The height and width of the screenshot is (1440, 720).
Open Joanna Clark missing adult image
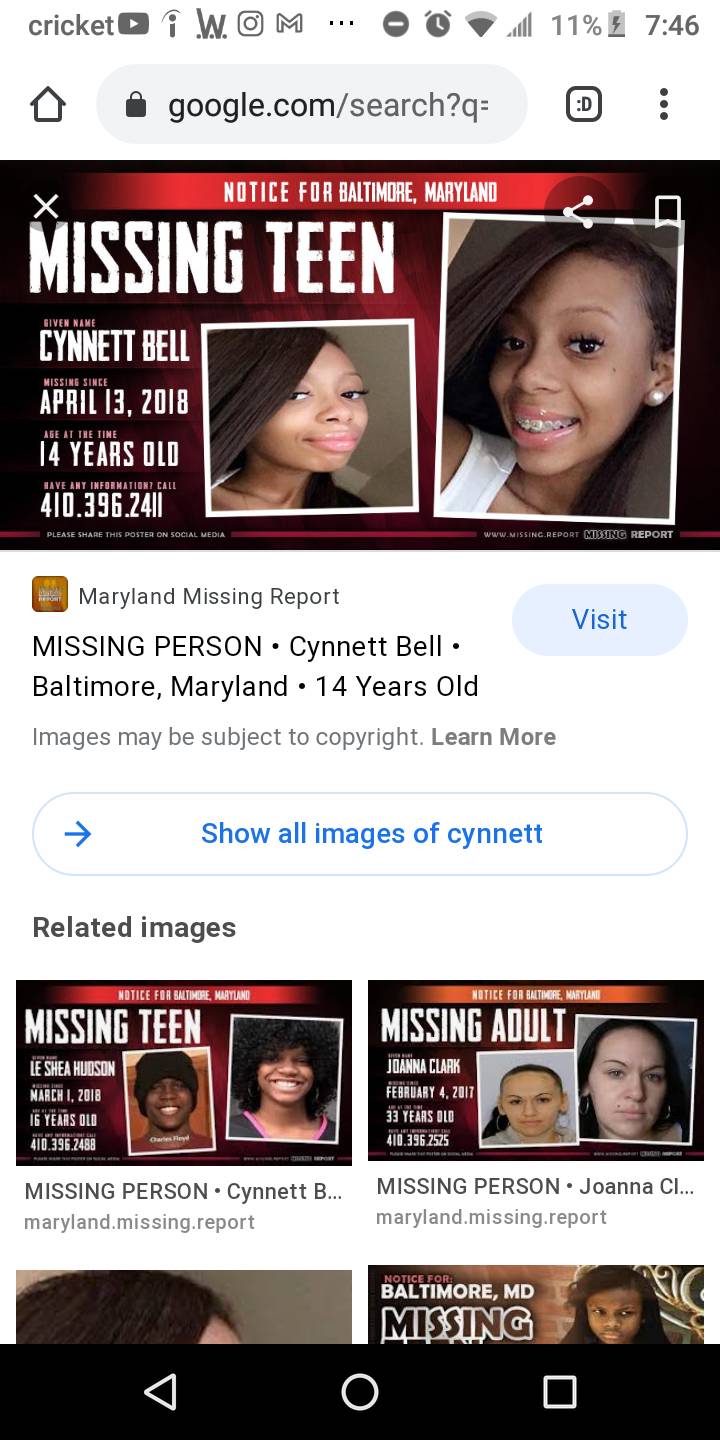pyautogui.click(x=536, y=1070)
